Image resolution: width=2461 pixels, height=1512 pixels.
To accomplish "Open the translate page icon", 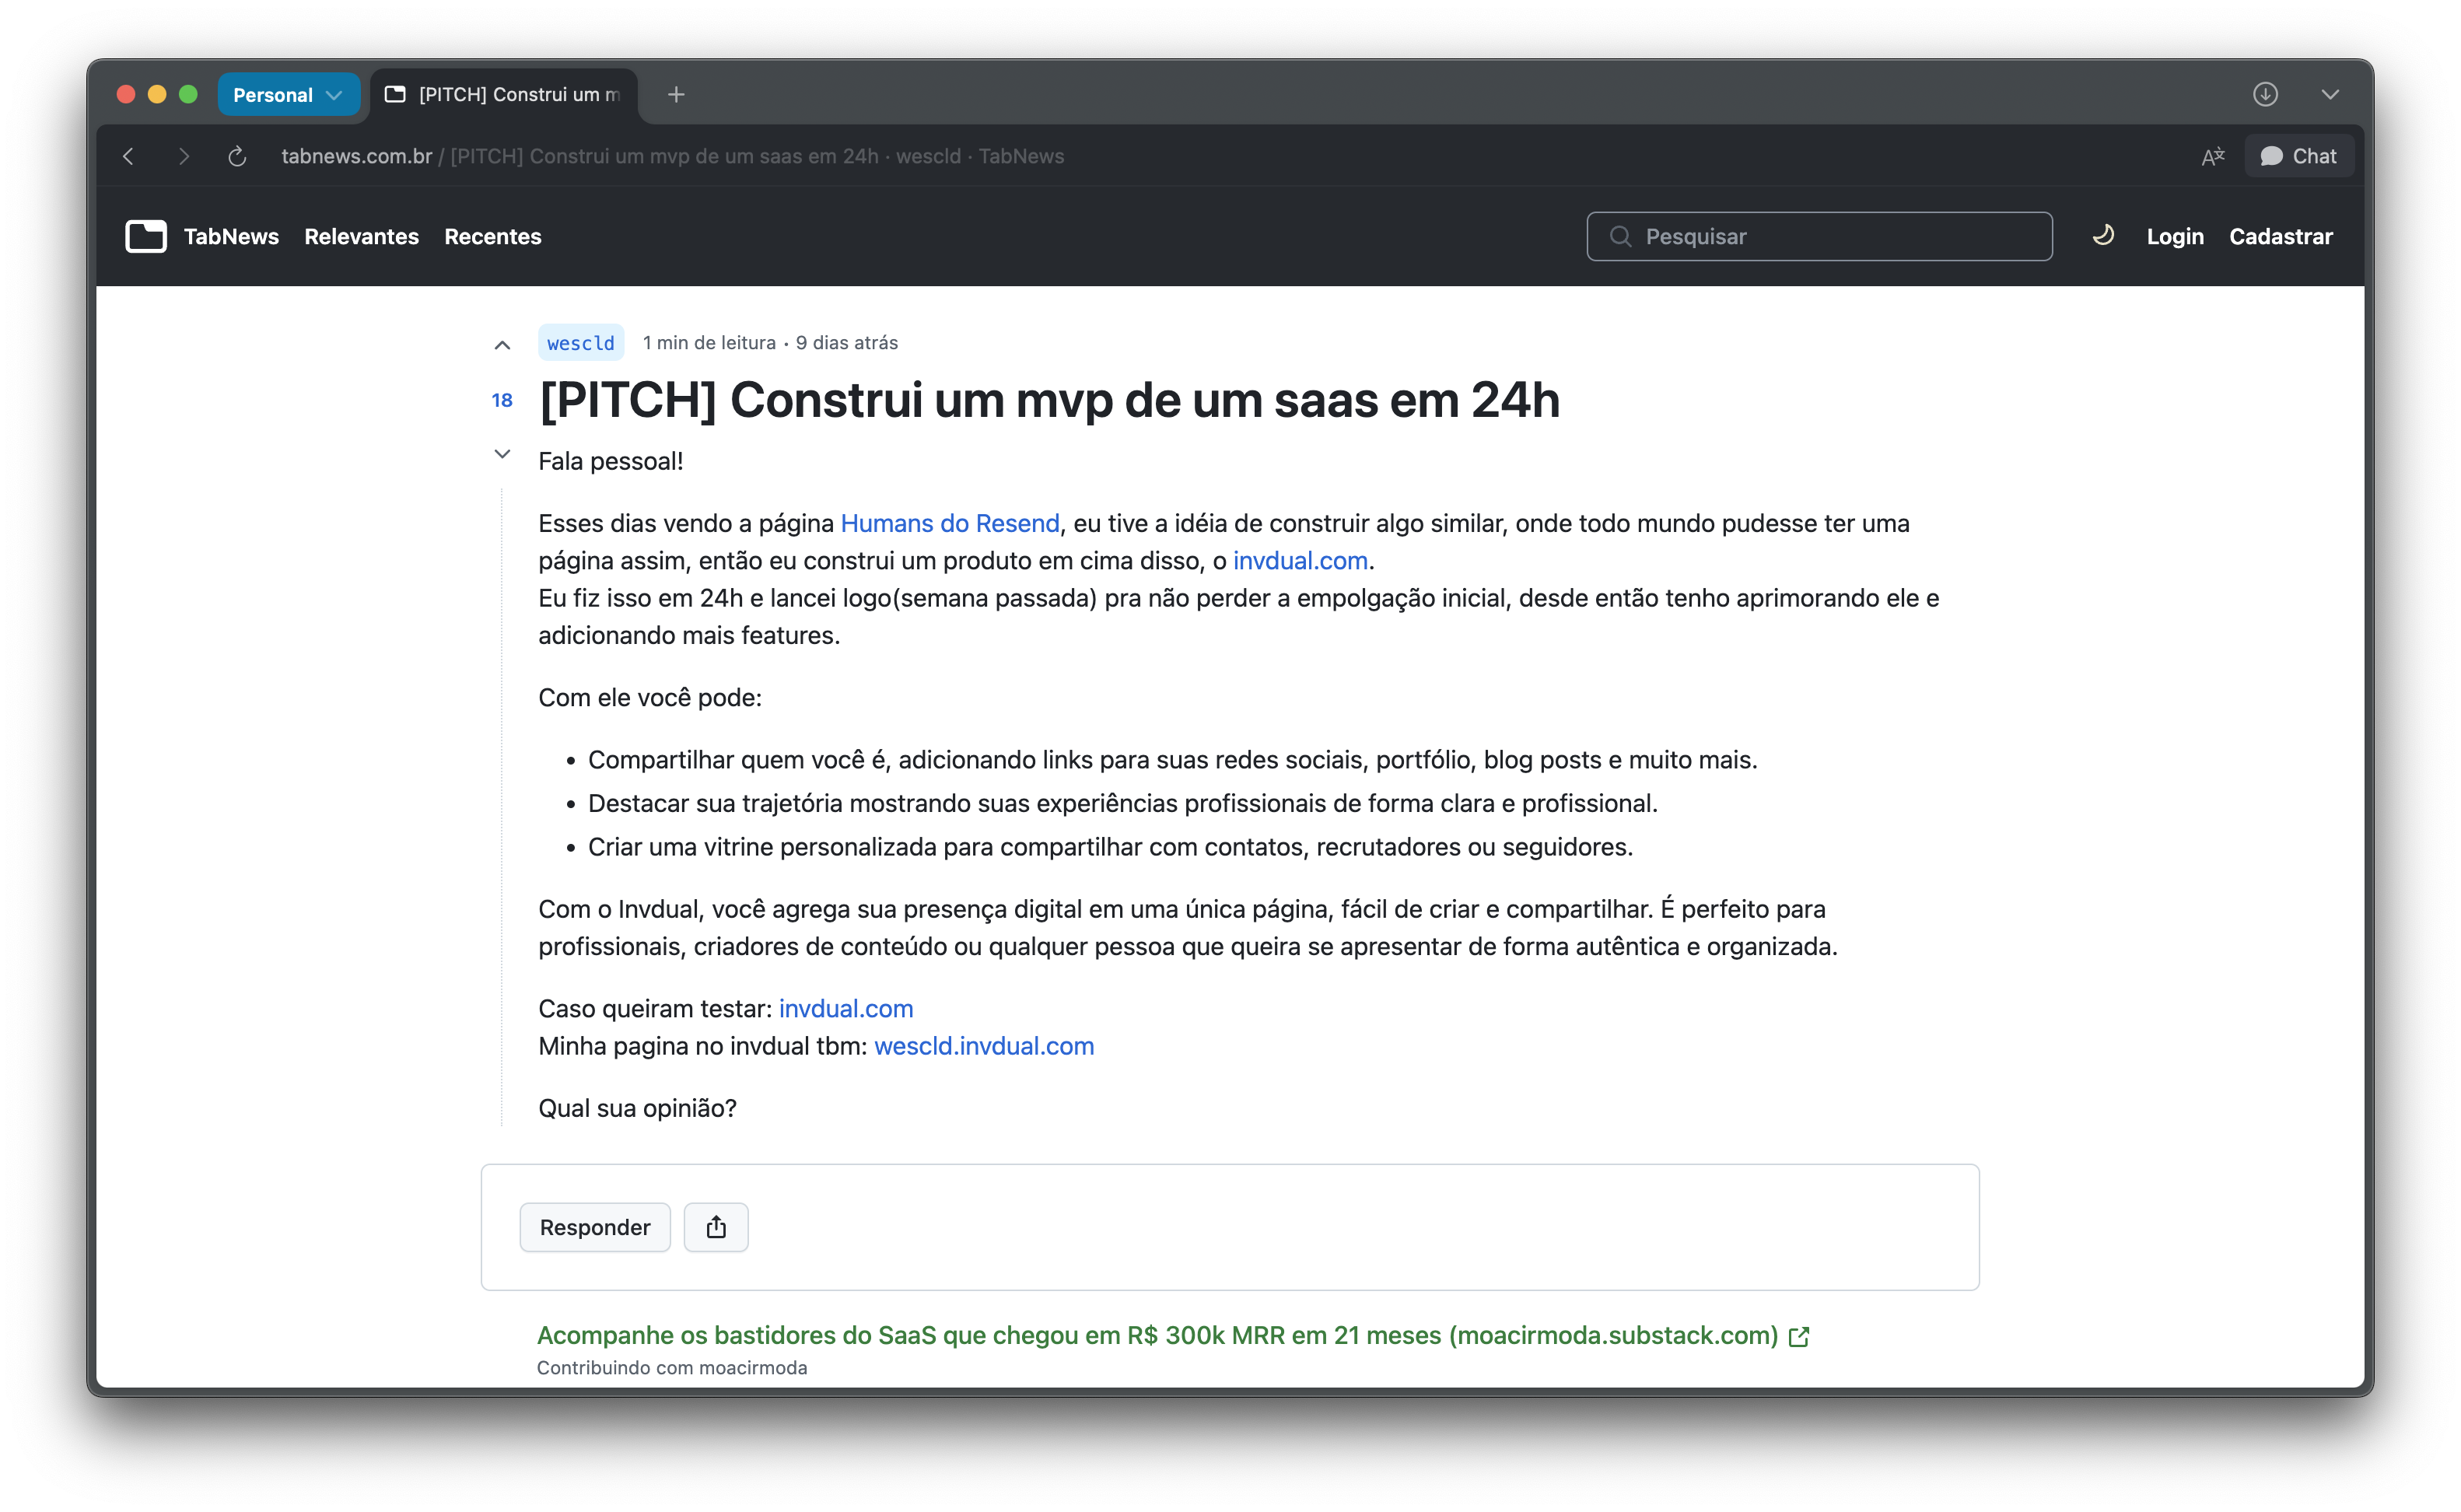I will point(2212,156).
